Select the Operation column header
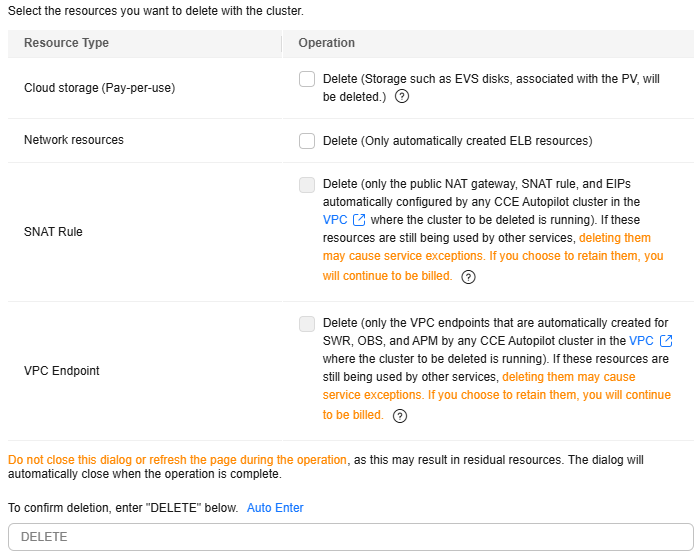Screen dimensions: 696x558 [327, 43]
